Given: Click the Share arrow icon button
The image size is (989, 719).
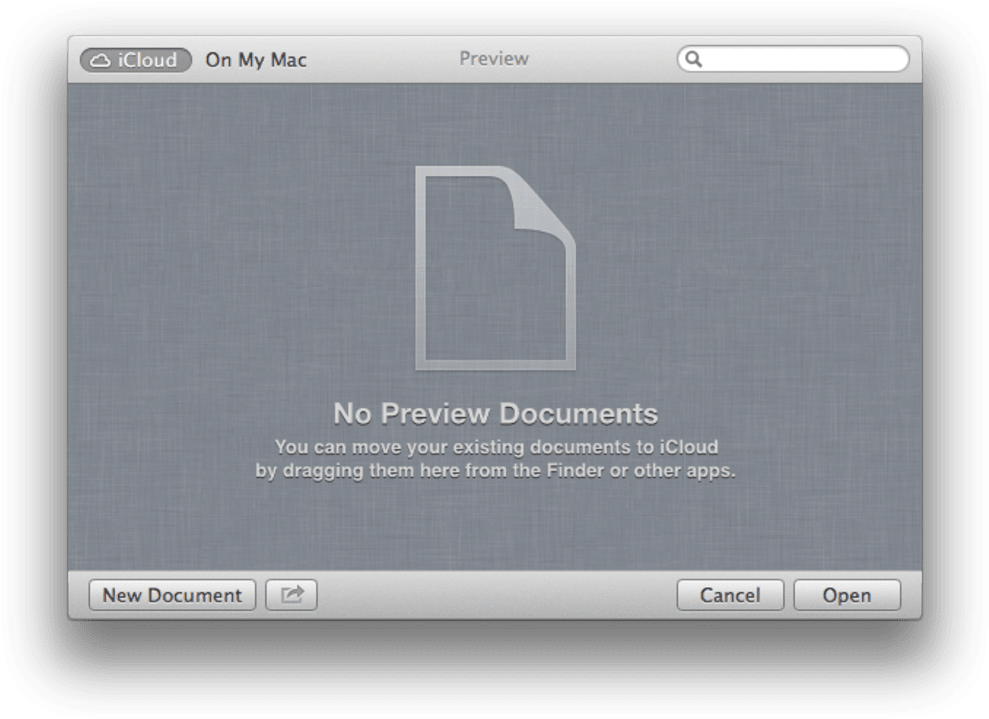Looking at the screenshot, I should pyautogui.click(x=291, y=595).
